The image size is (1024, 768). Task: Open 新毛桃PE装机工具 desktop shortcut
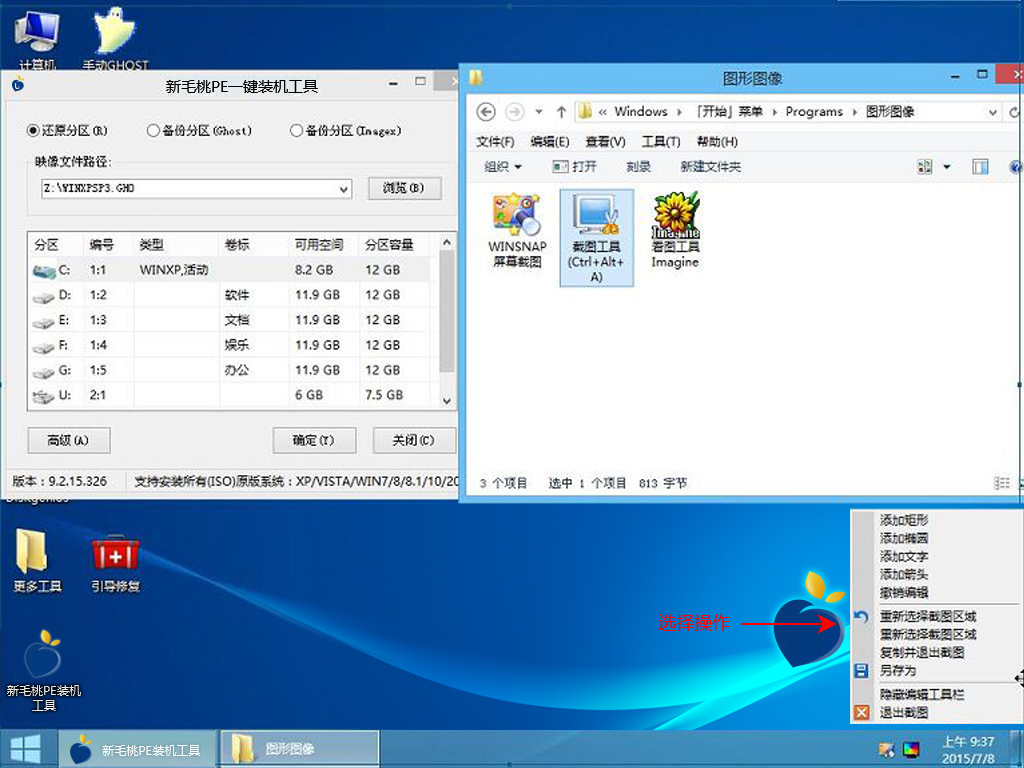(x=44, y=669)
